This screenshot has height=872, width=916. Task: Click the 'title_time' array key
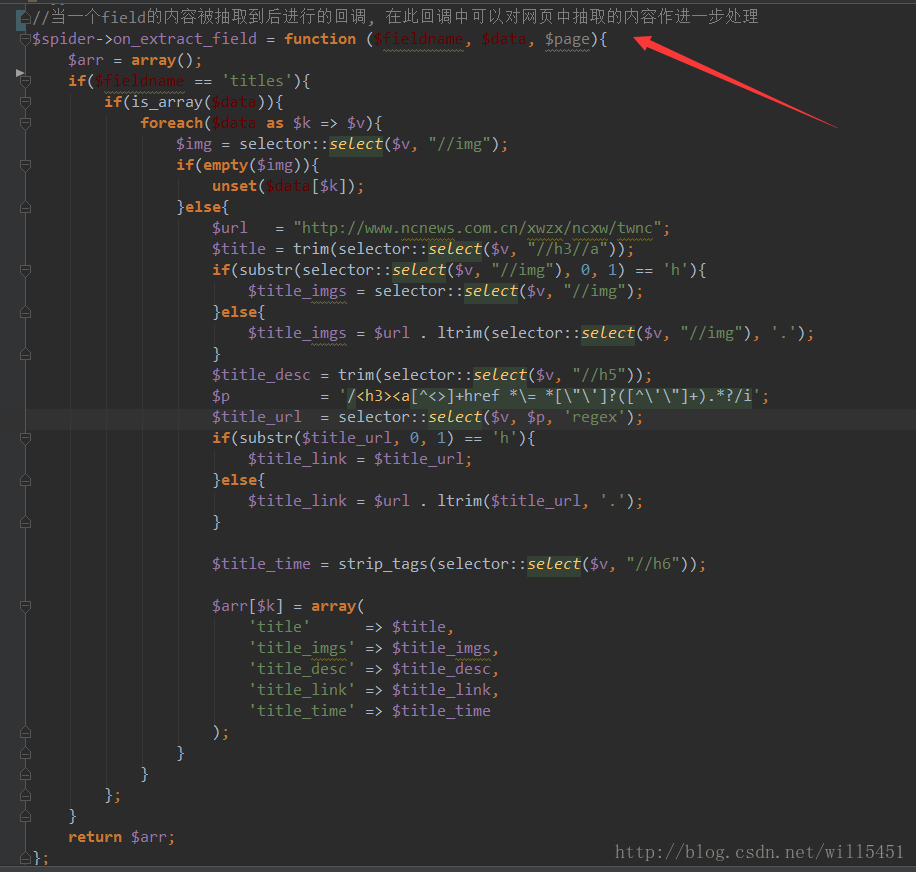coord(301,711)
